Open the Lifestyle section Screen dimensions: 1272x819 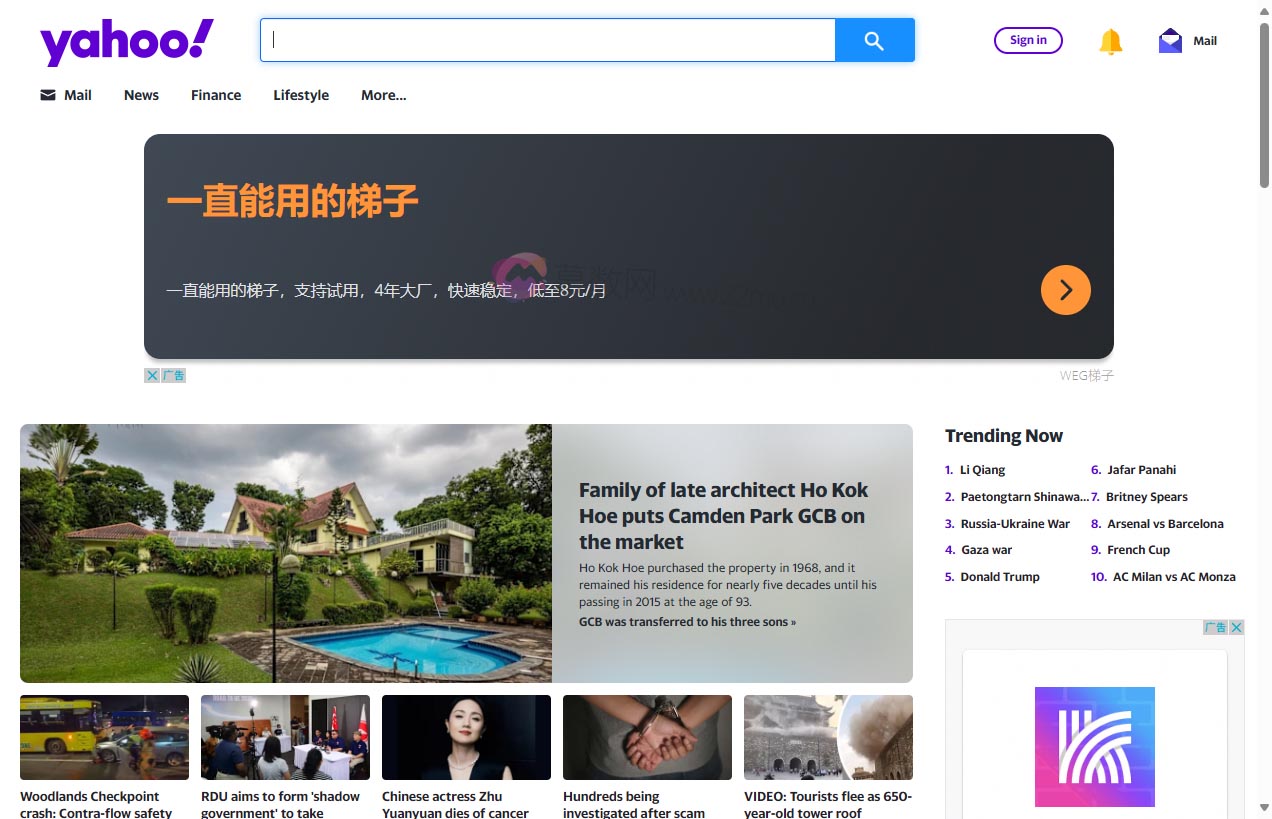tap(301, 95)
